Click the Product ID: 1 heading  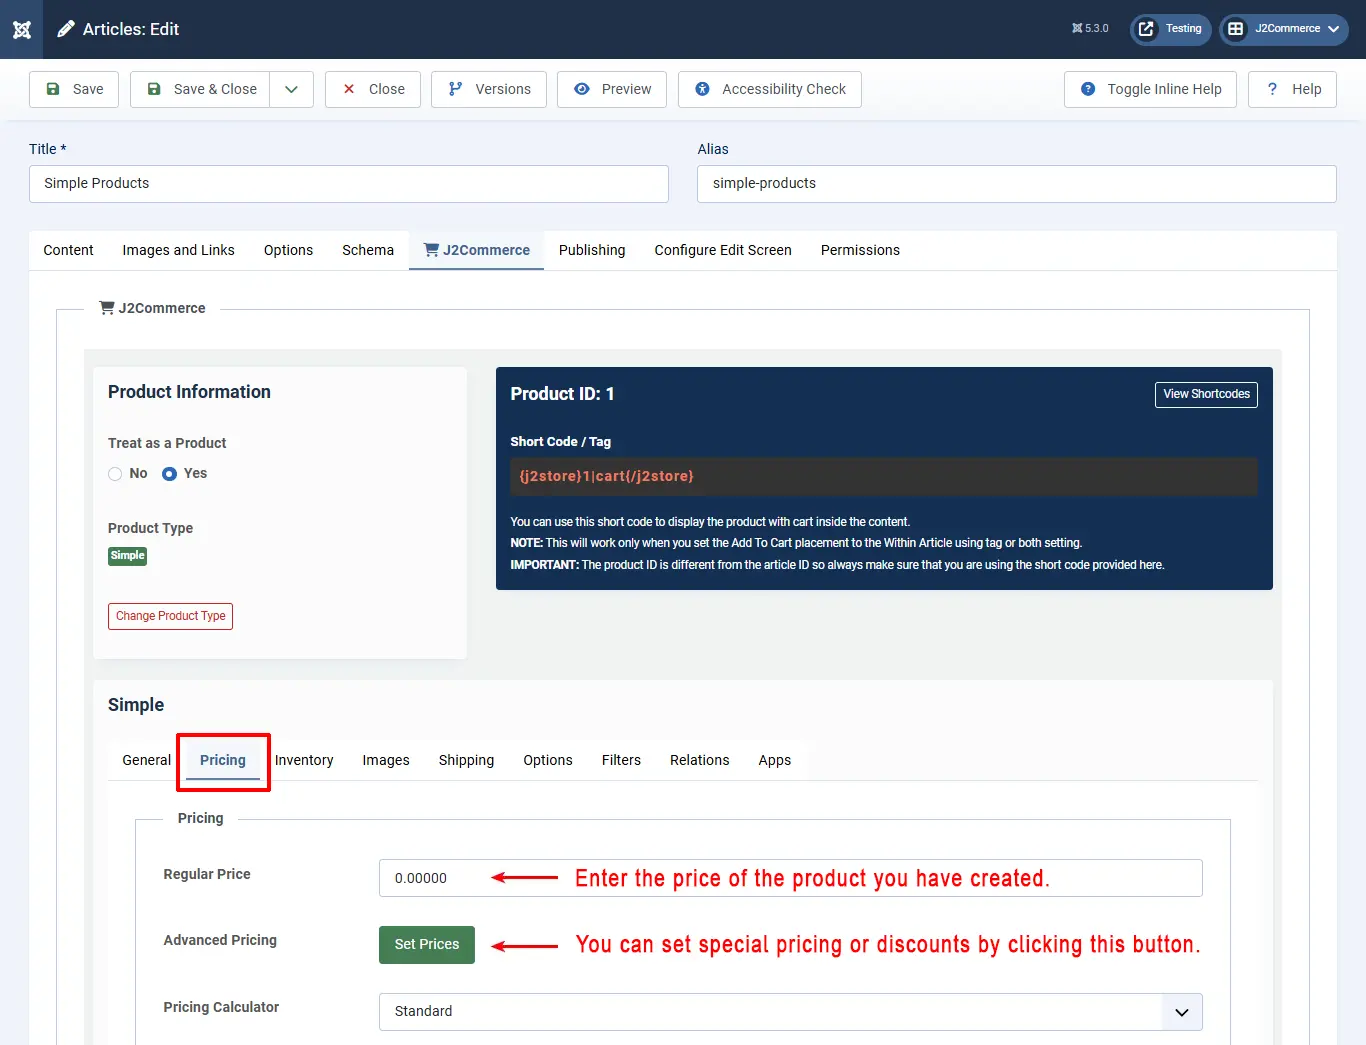tap(562, 394)
